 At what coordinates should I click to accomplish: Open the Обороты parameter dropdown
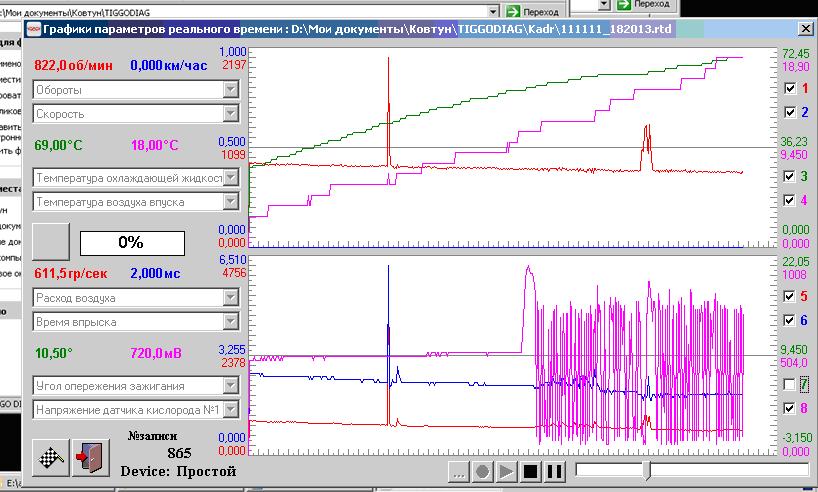pos(231,90)
